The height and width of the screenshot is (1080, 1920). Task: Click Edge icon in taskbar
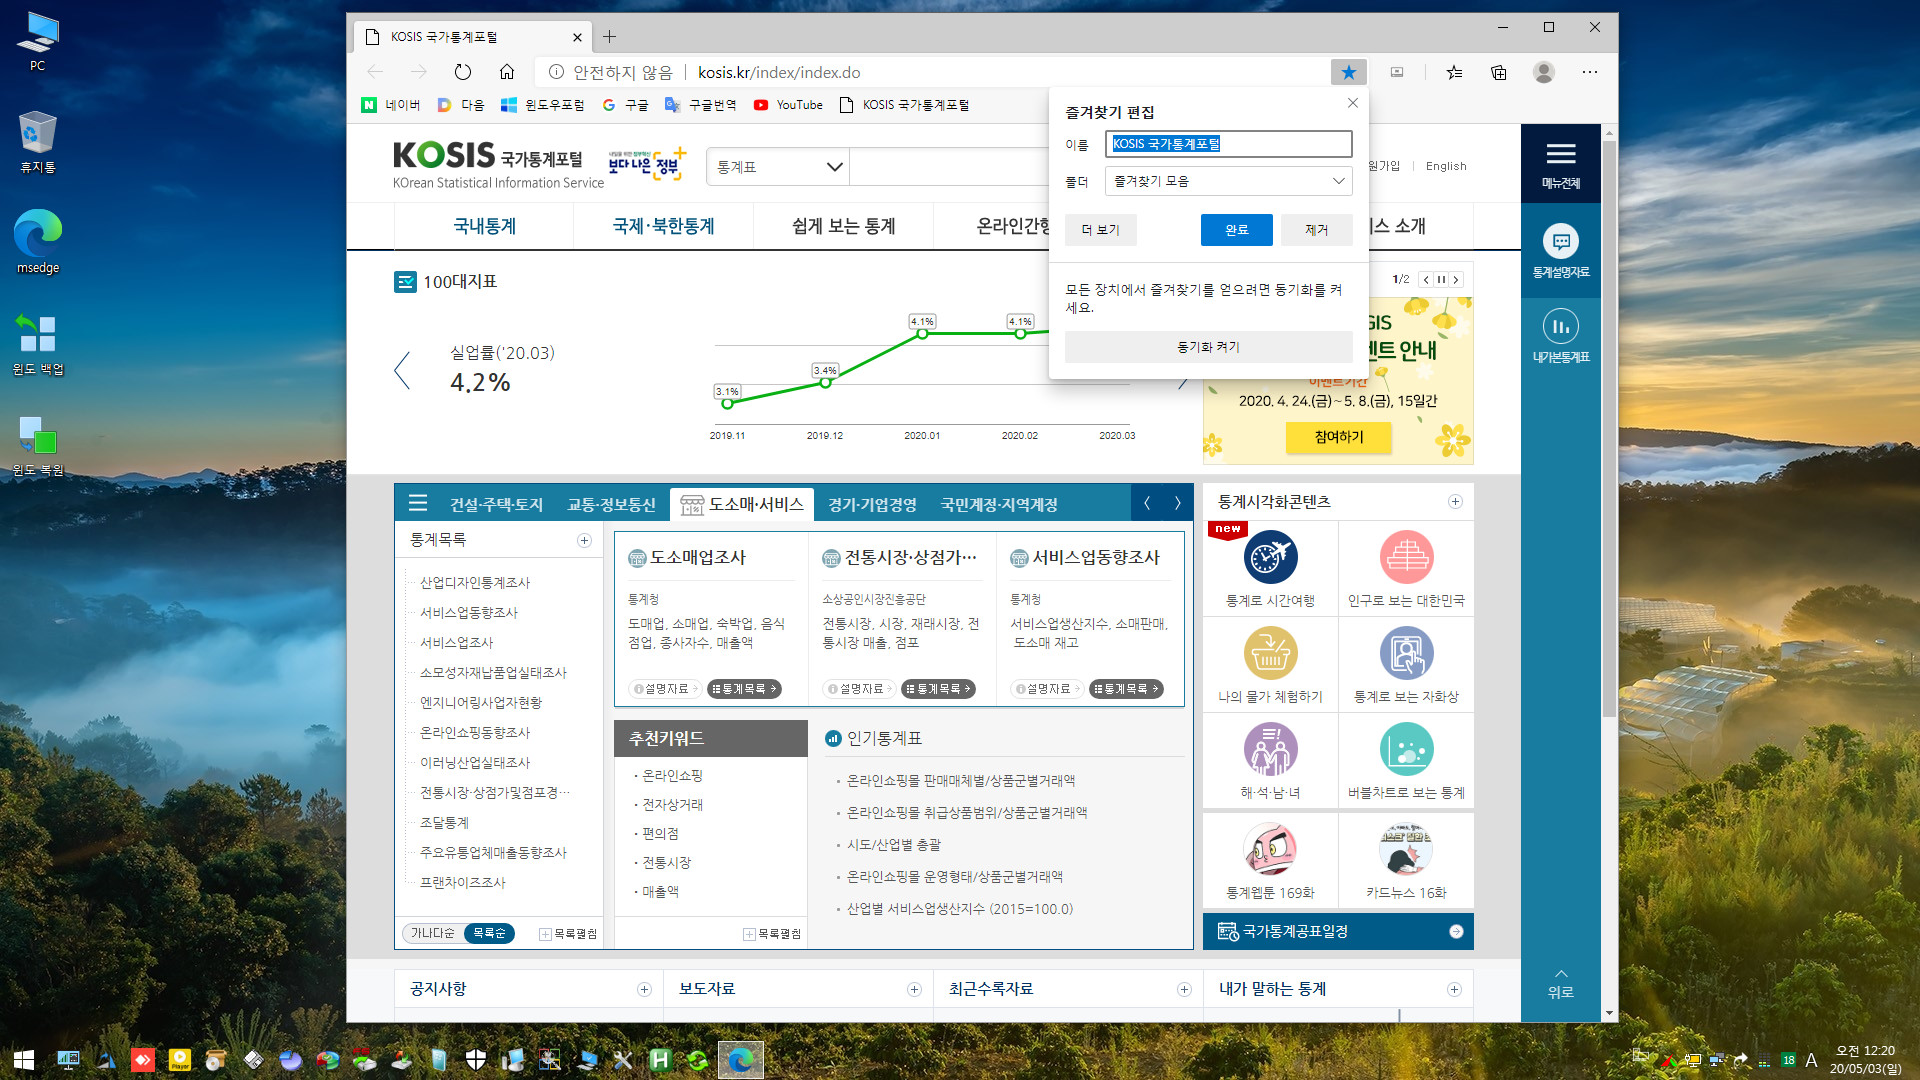741,1060
